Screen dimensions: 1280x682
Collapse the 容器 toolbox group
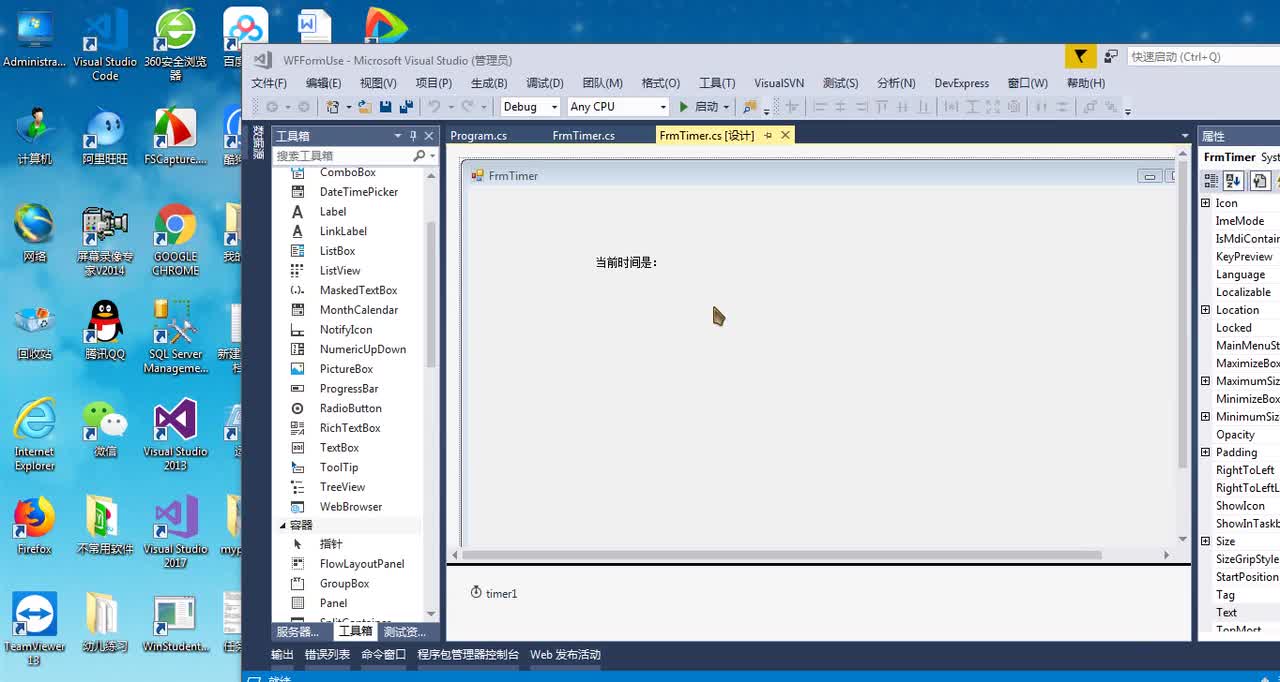tap(282, 525)
